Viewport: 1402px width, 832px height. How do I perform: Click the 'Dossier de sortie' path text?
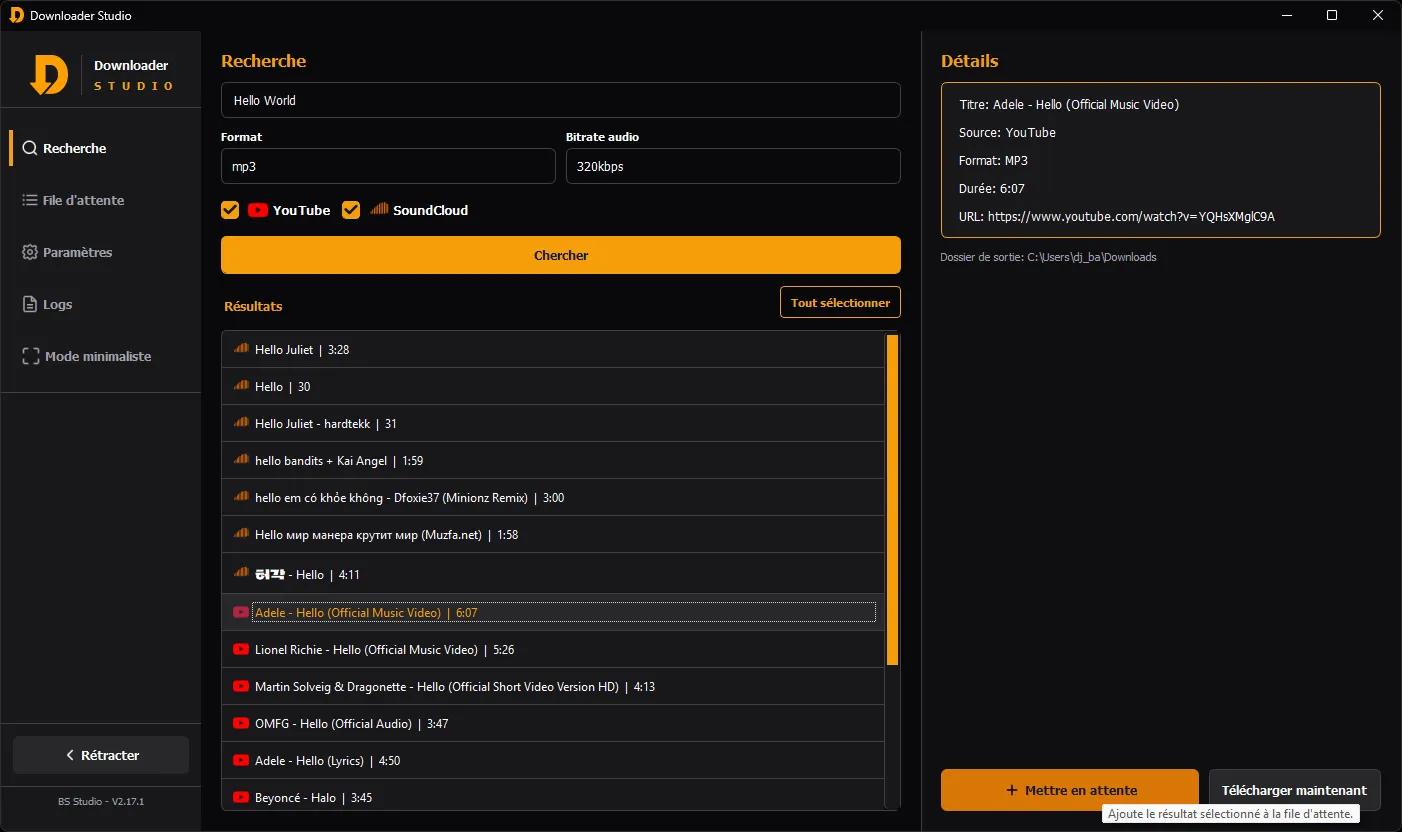(1048, 257)
